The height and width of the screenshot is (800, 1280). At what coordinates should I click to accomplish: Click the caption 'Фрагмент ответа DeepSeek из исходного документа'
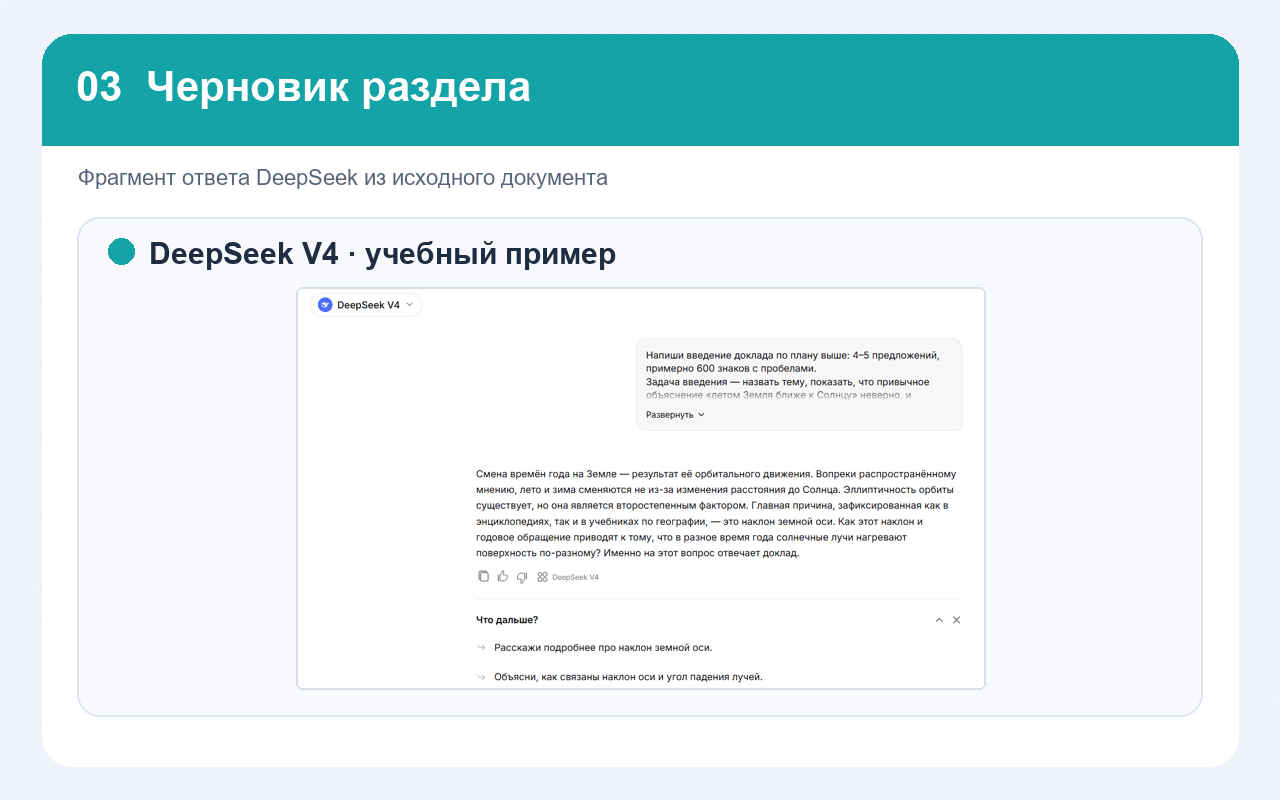click(343, 178)
